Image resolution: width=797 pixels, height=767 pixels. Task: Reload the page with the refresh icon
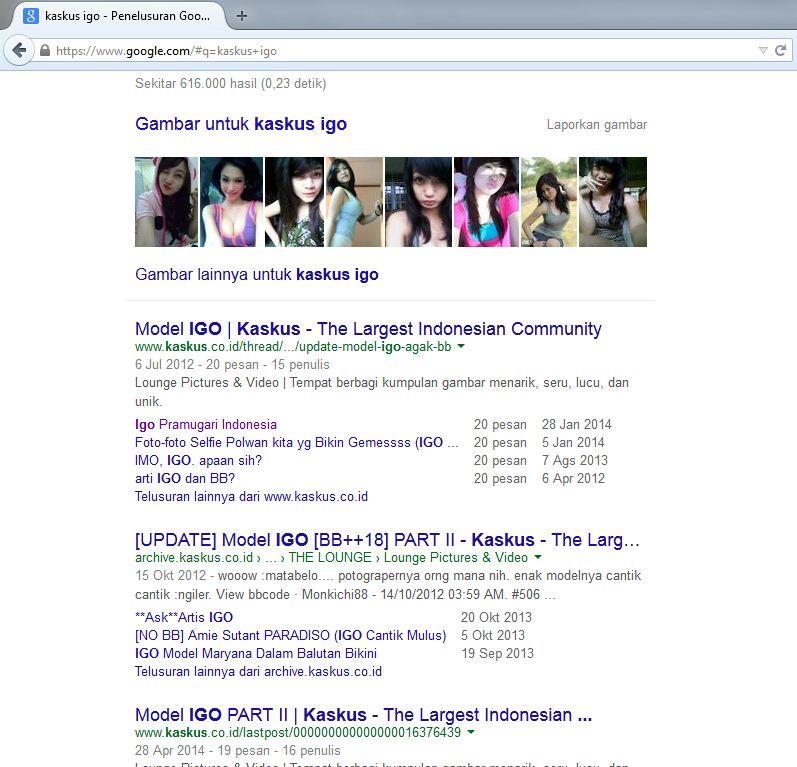point(780,50)
